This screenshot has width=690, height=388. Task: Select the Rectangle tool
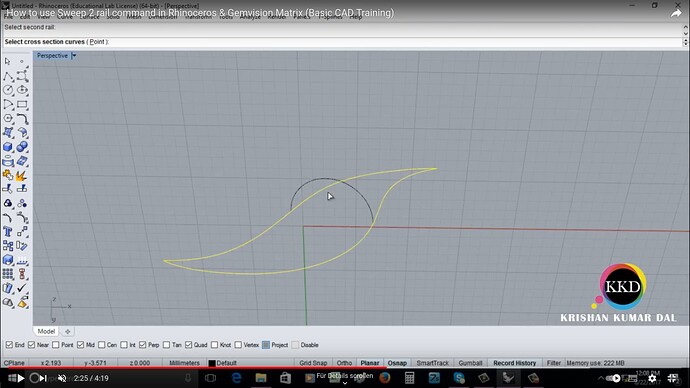click(22, 105)
